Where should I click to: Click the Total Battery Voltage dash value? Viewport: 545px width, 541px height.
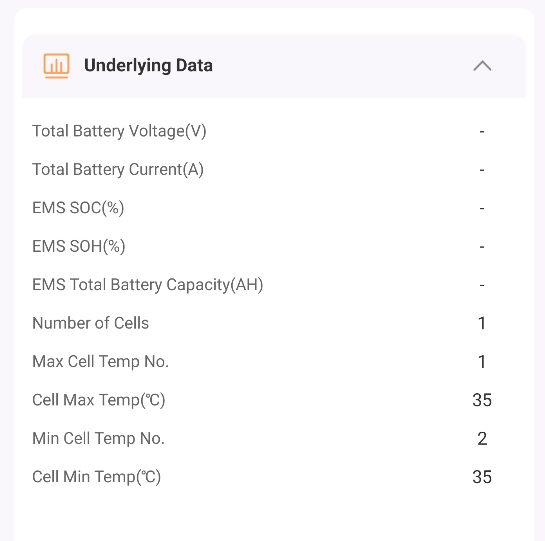pyautogui.click(x=482, y=131)
